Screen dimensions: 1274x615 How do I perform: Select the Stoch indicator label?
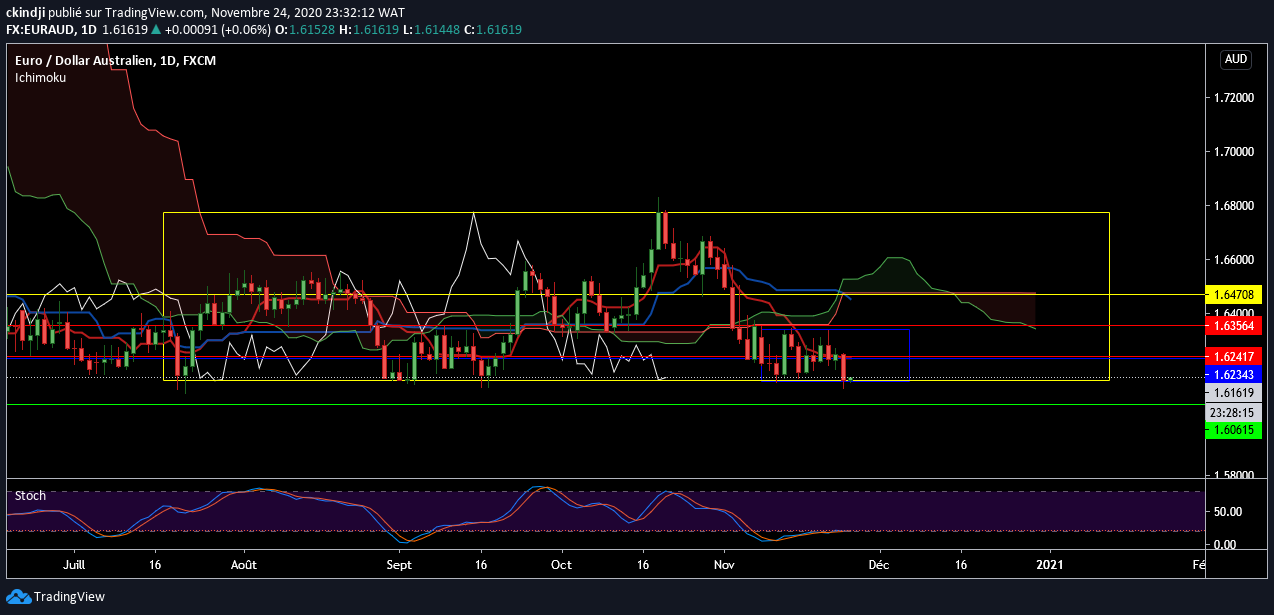pyautogui.click(x=30, y=495)
